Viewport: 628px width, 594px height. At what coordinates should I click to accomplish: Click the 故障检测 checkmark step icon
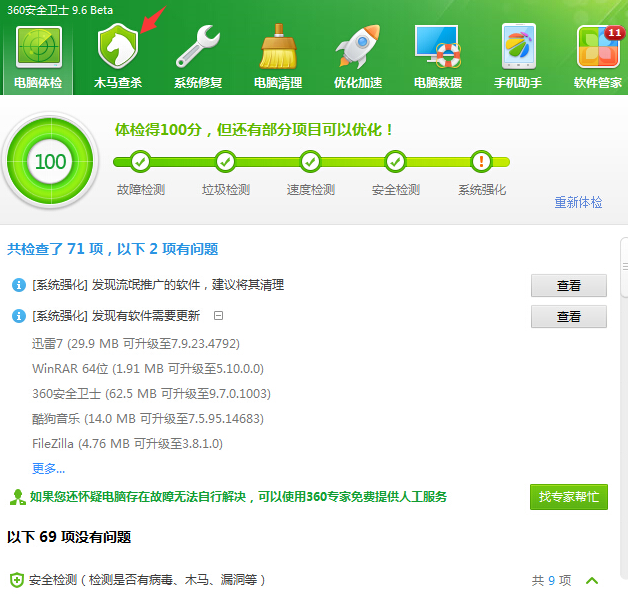click(x=141, y=162)
